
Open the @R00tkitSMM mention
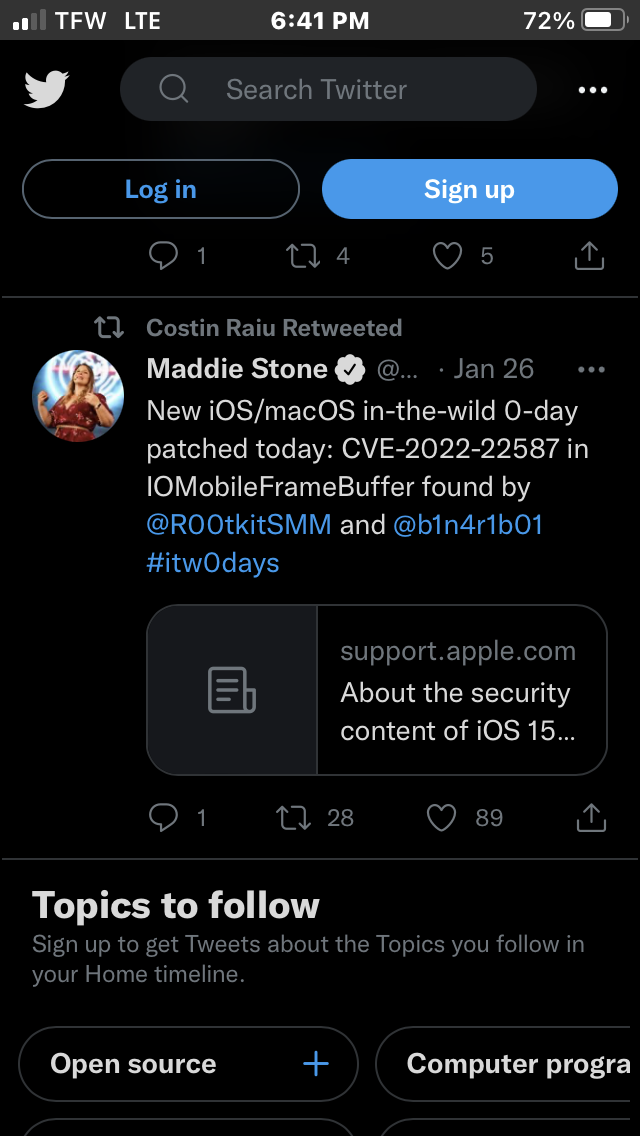[239, 525]
